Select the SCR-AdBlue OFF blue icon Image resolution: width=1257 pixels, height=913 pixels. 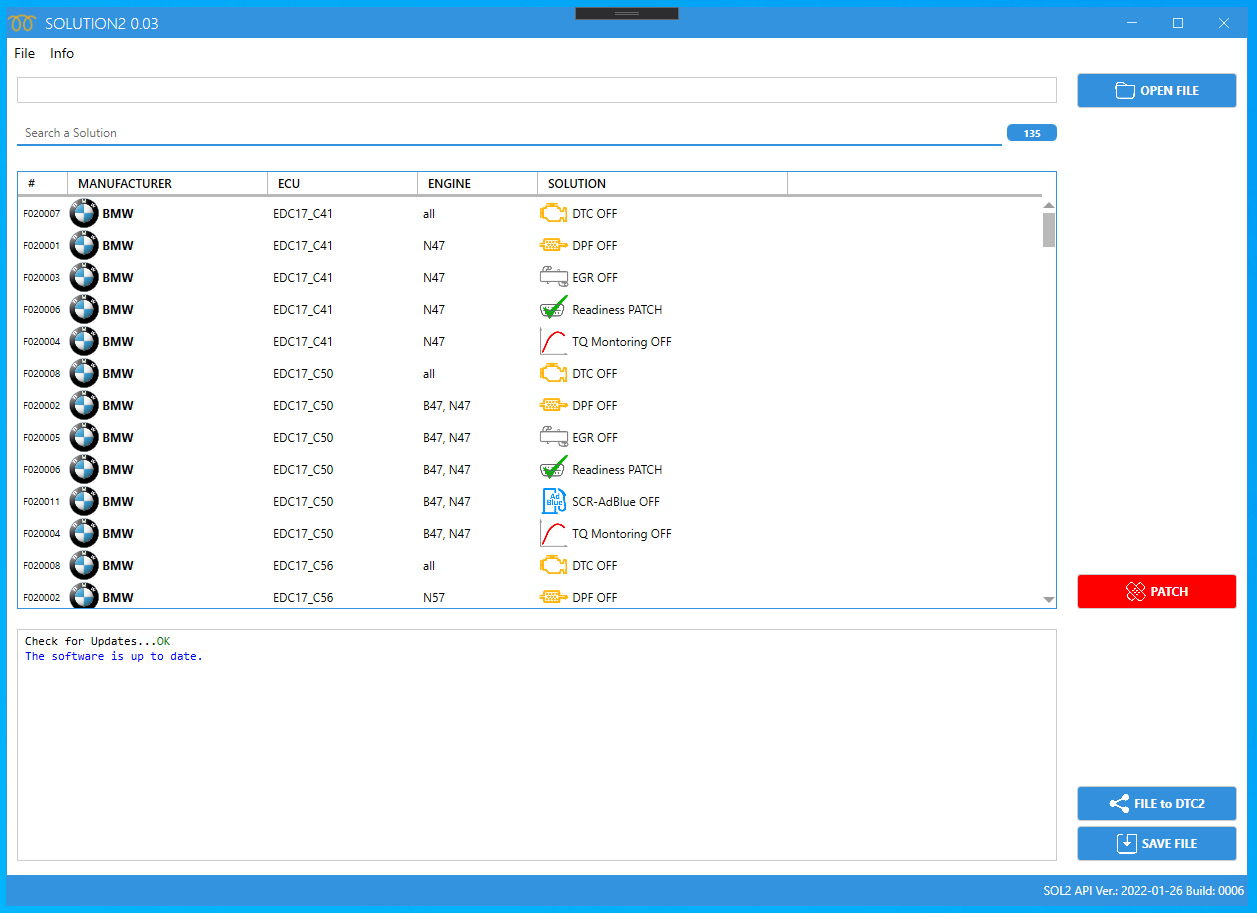(x=553, y=501)
